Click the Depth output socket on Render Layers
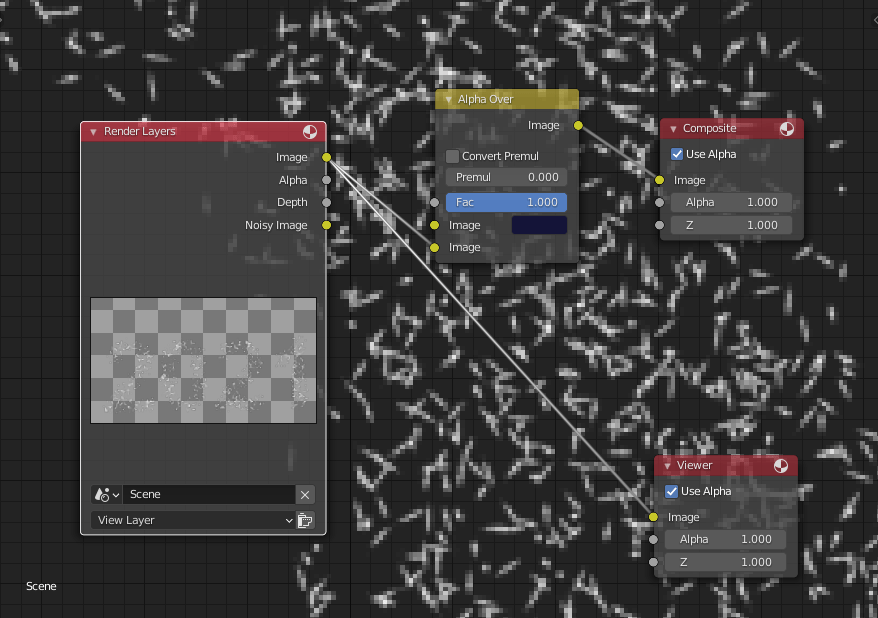The height and width of the screenshot is (618, 878). [326, 202]
